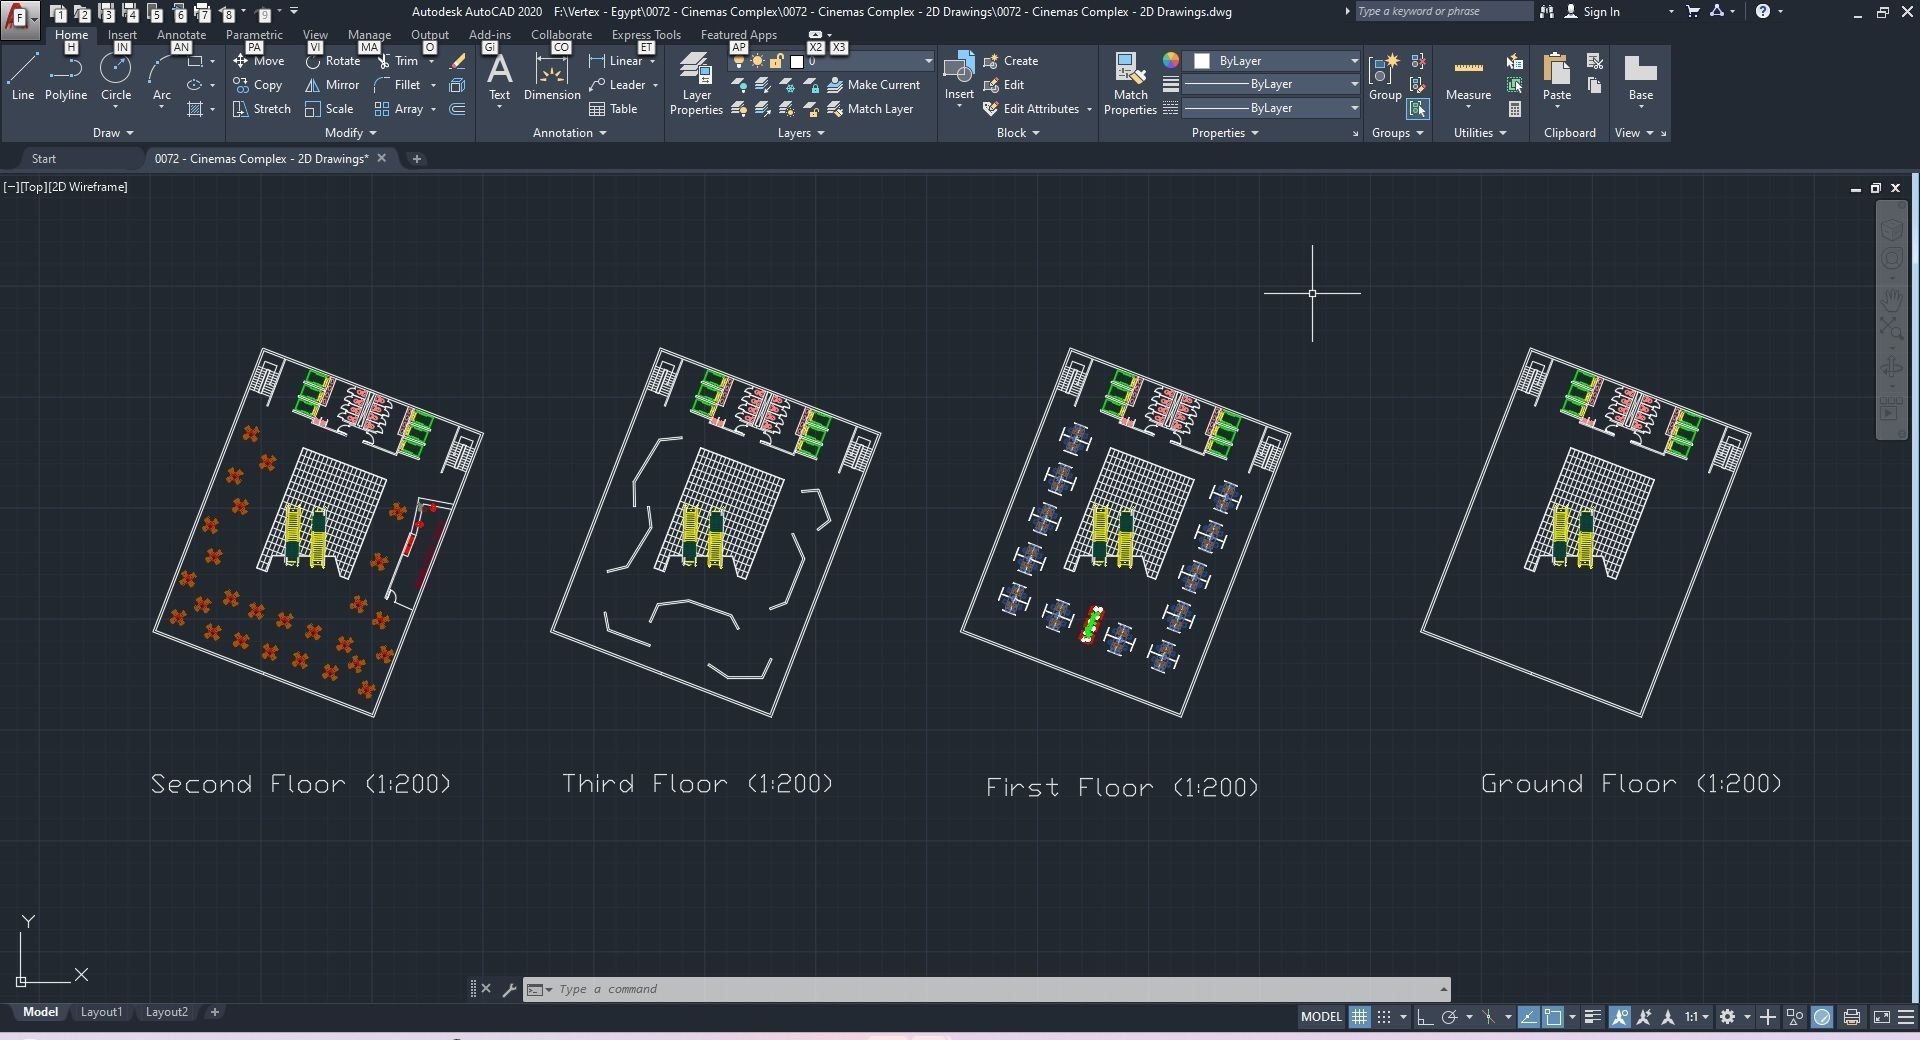Click the top-left viewport controls label
Viewport: 1920px width, 1040px height.
click(x=66, y=187)
